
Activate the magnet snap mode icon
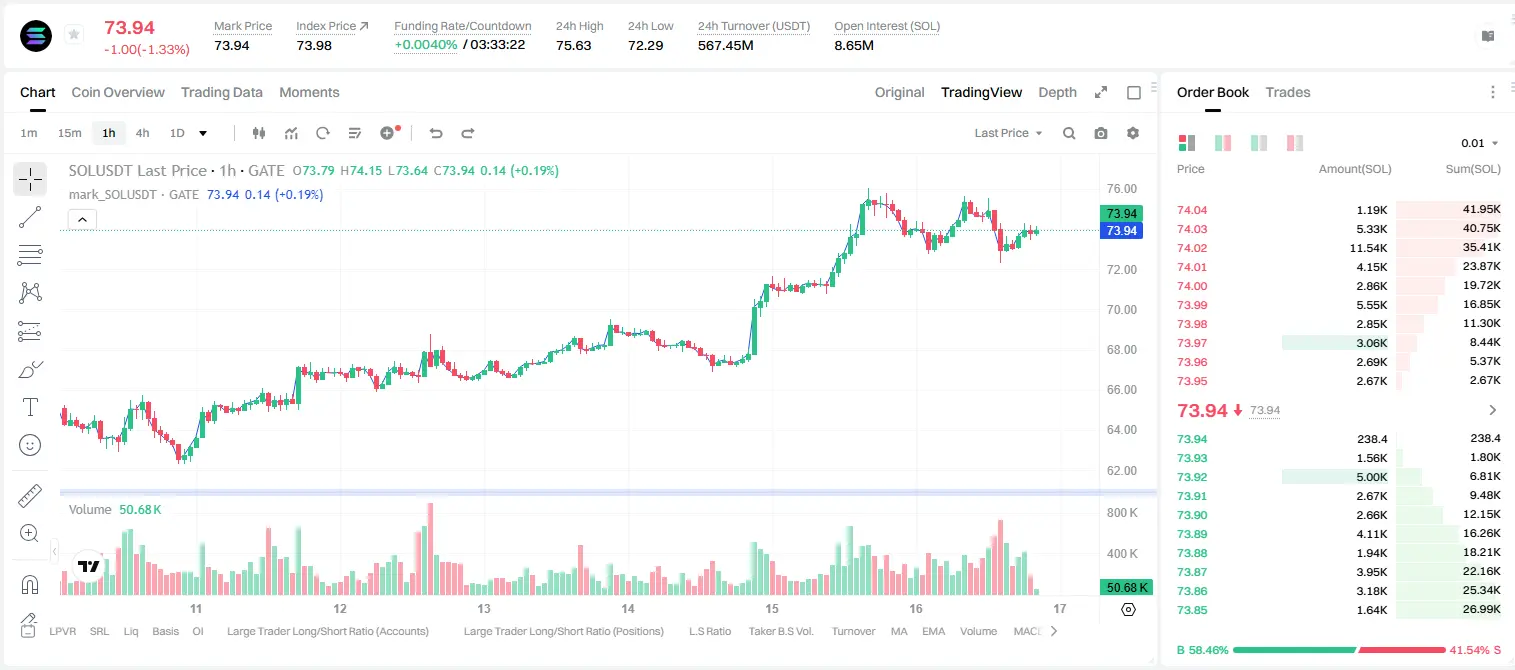click(30, 584)
